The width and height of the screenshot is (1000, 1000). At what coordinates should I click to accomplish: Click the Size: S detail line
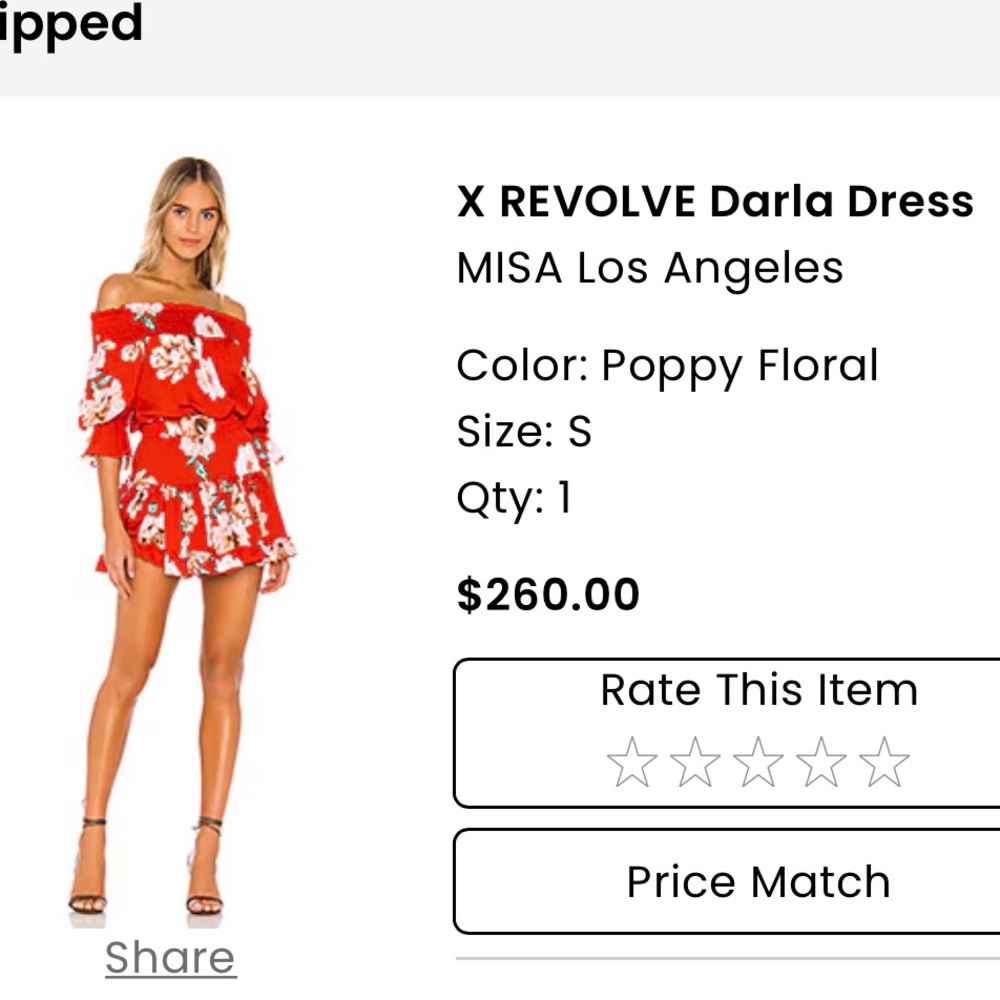point(524,432)
